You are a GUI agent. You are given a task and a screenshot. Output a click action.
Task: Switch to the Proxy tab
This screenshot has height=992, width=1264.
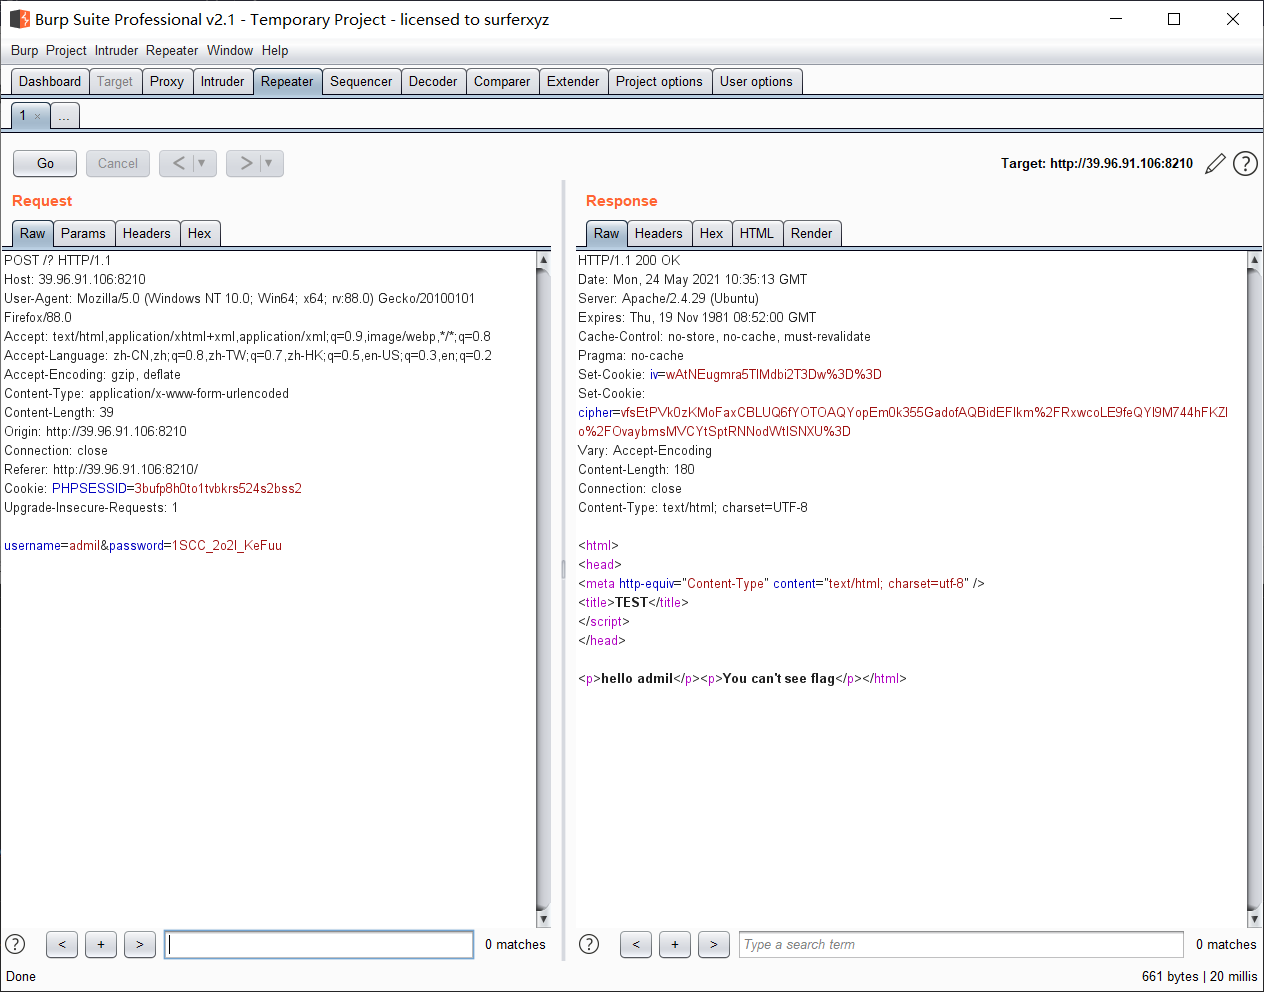[x=167, y=82]
